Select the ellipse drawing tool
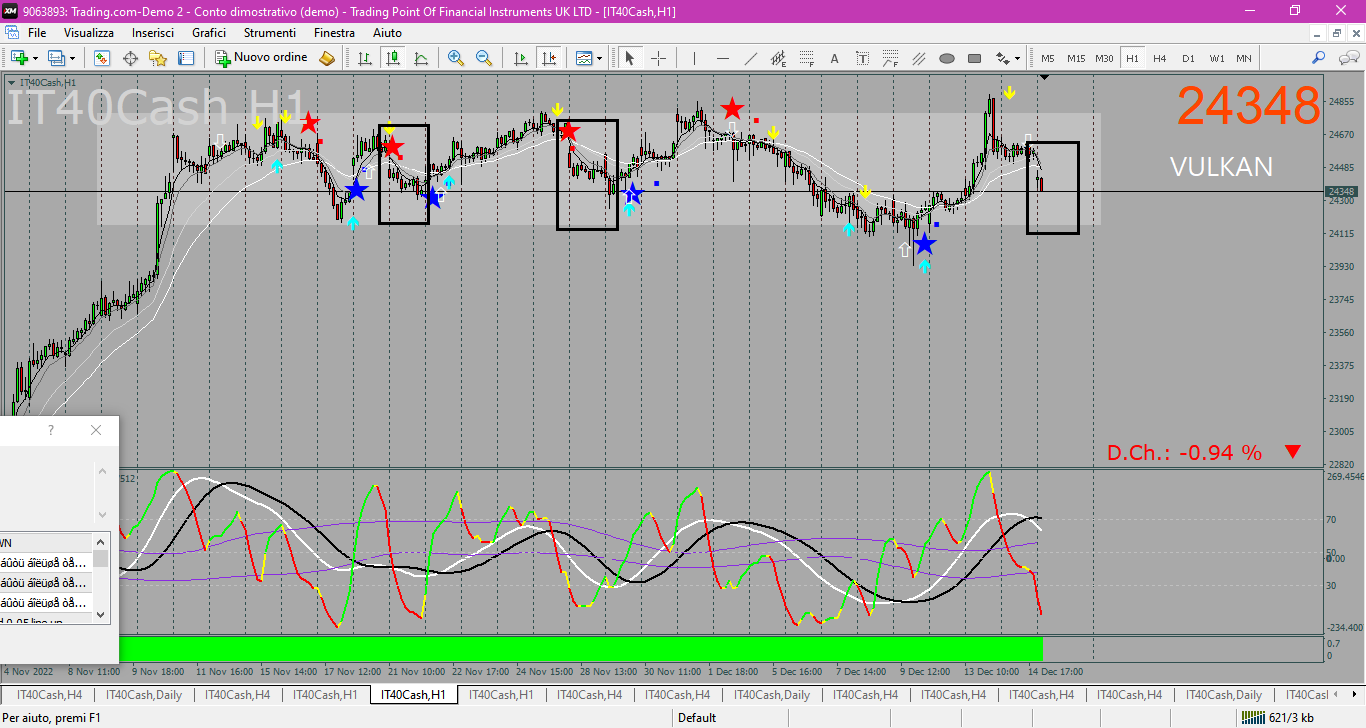This screenshot has width=1366, height=728. [x=947, y=58]
